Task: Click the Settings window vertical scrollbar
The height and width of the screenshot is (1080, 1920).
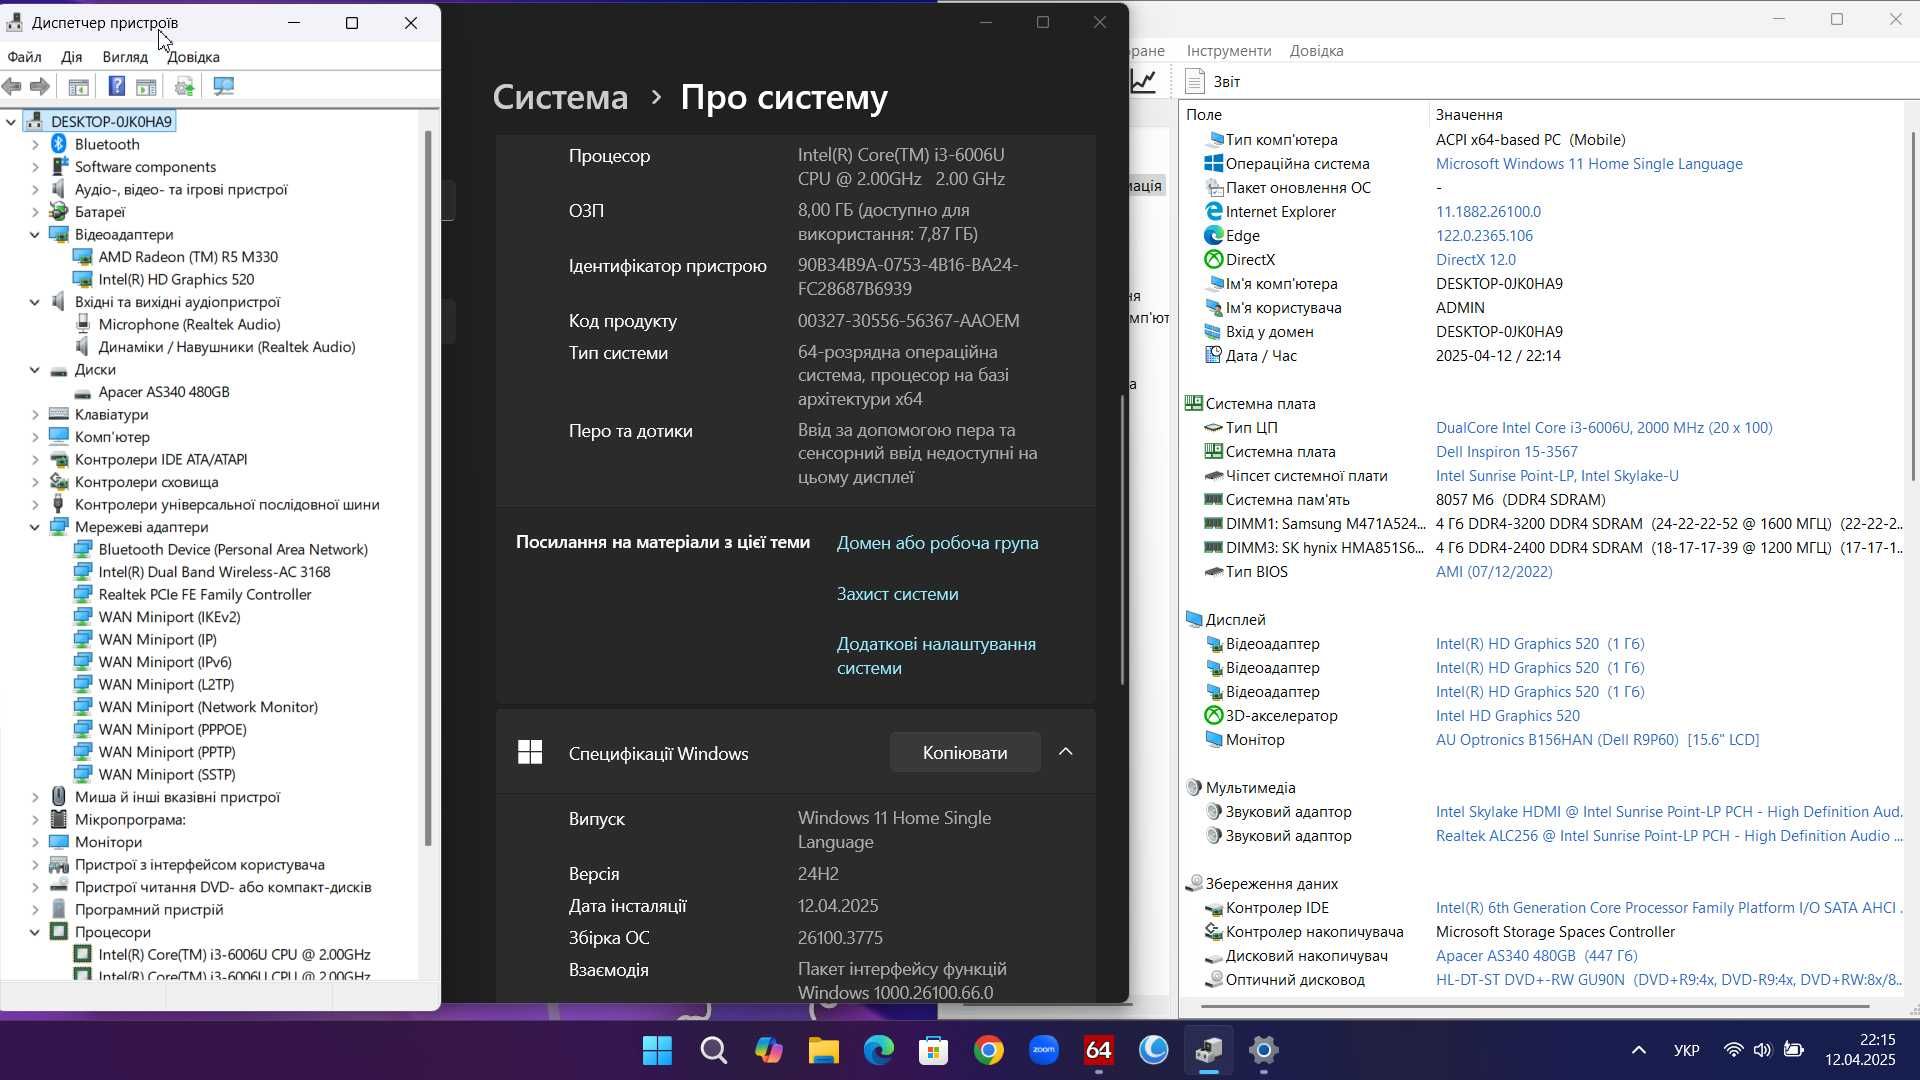Action: pos(1122,540)
